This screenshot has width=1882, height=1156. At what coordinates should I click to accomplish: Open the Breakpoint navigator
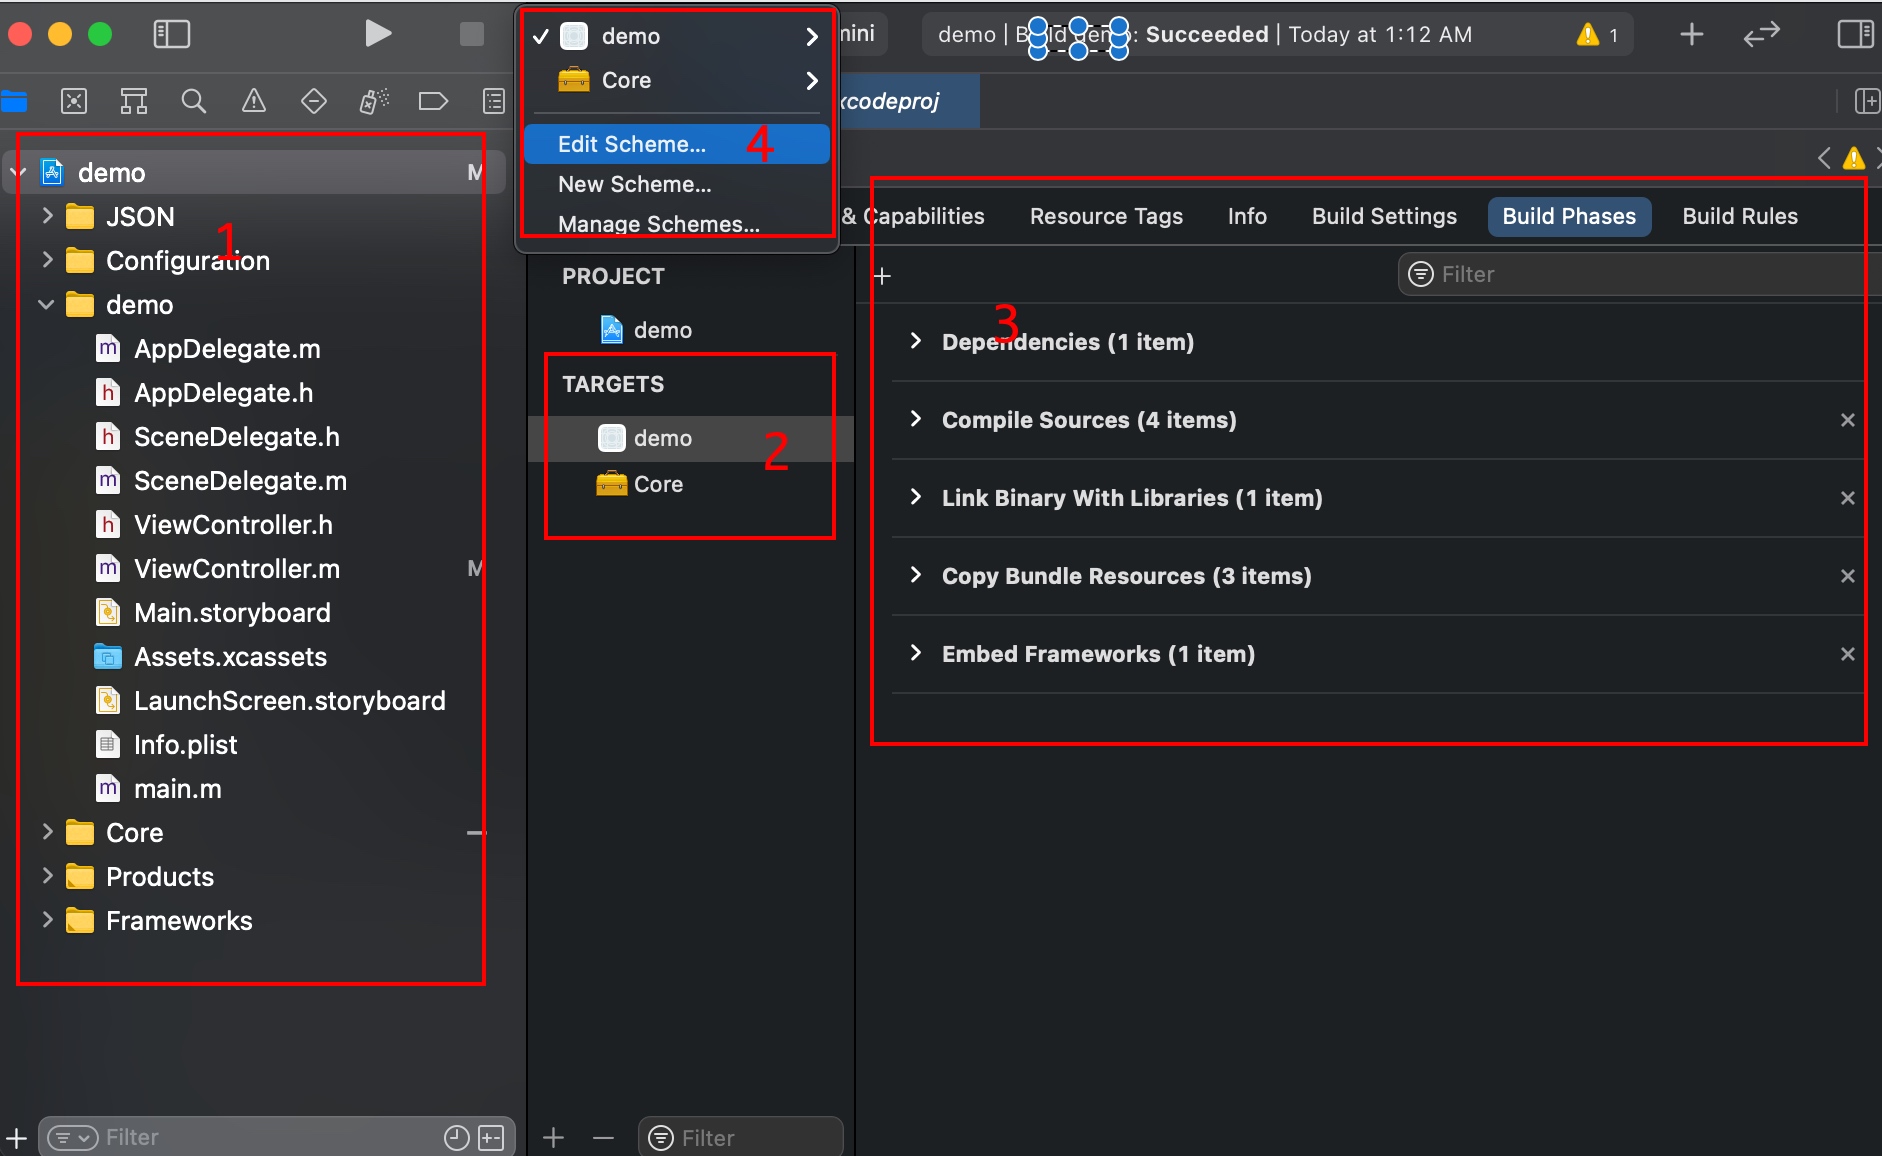433,101
